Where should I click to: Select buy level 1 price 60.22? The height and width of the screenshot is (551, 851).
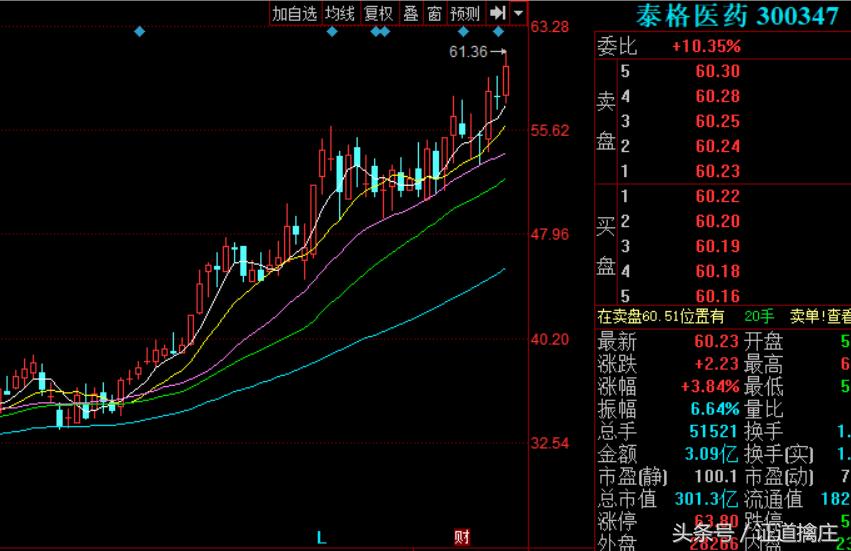(x=717, y=196)
